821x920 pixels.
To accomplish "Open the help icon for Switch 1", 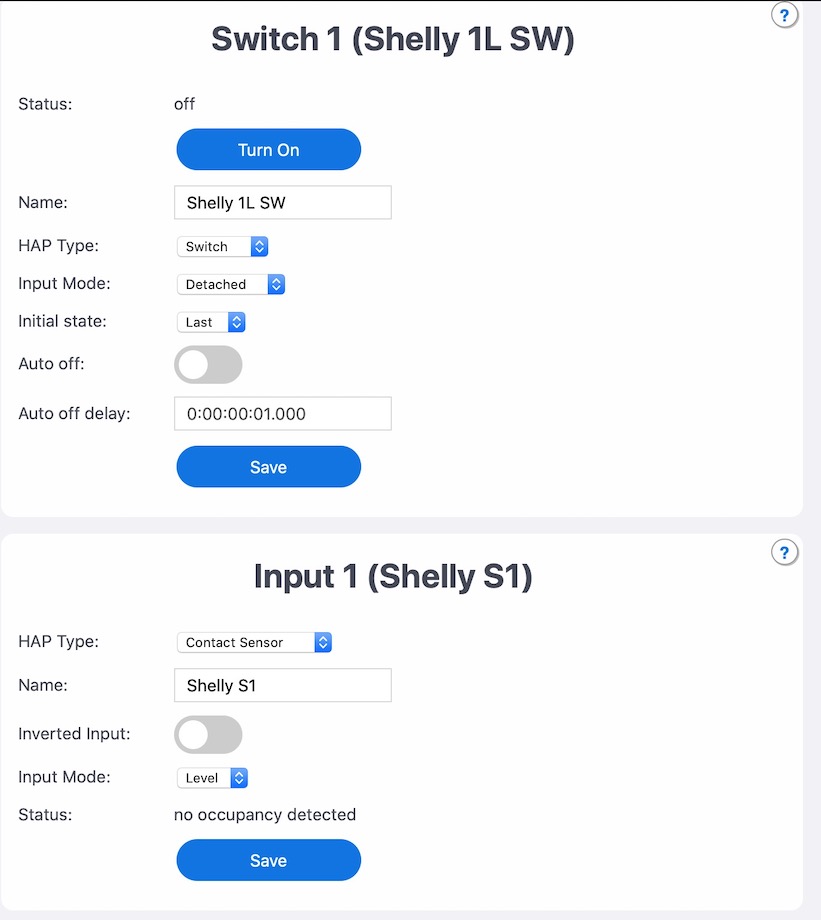I will (x=784, y=15).
